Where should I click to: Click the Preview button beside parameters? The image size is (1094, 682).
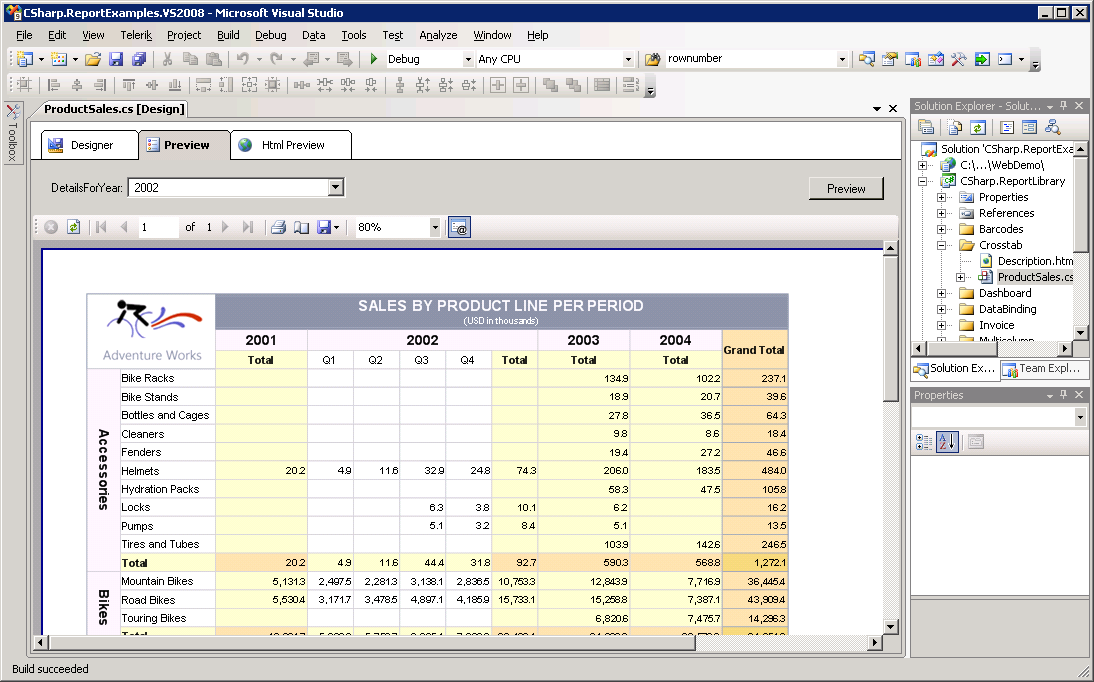(x=845, y=188)
